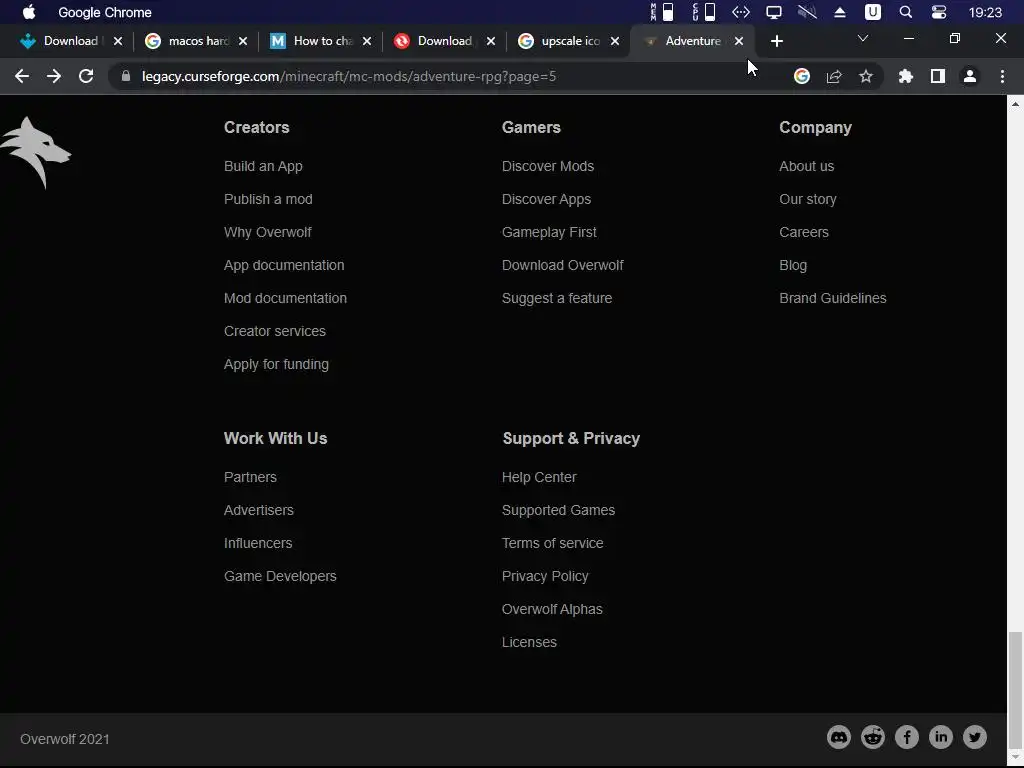The width and height of the screenshot is (1024, 768).
Task: Open the Reddit social icon
Action: pos(872,737)
